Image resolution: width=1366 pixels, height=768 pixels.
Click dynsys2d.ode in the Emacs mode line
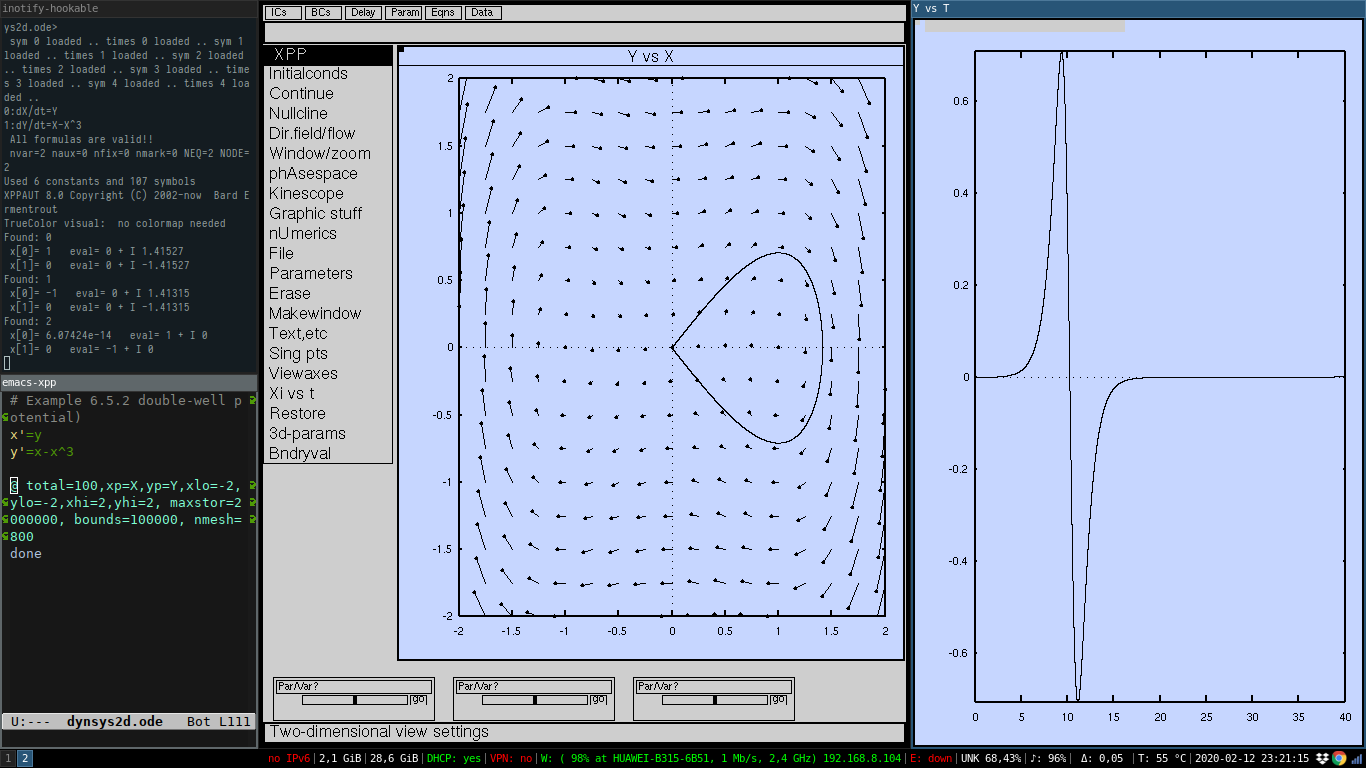click(115, 721)
